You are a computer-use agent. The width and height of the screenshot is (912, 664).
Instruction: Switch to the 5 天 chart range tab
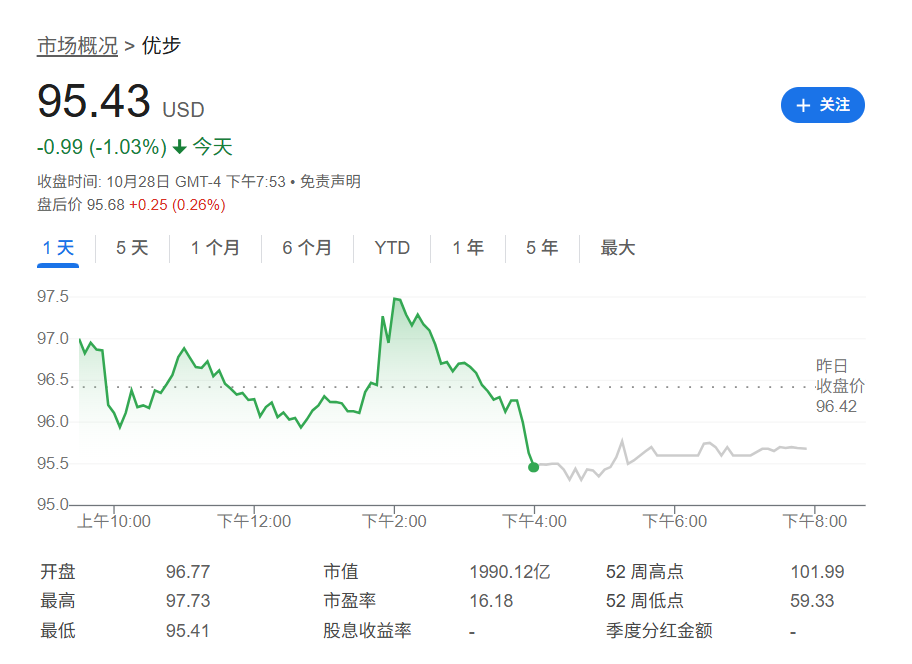click(x=130, y=247)
